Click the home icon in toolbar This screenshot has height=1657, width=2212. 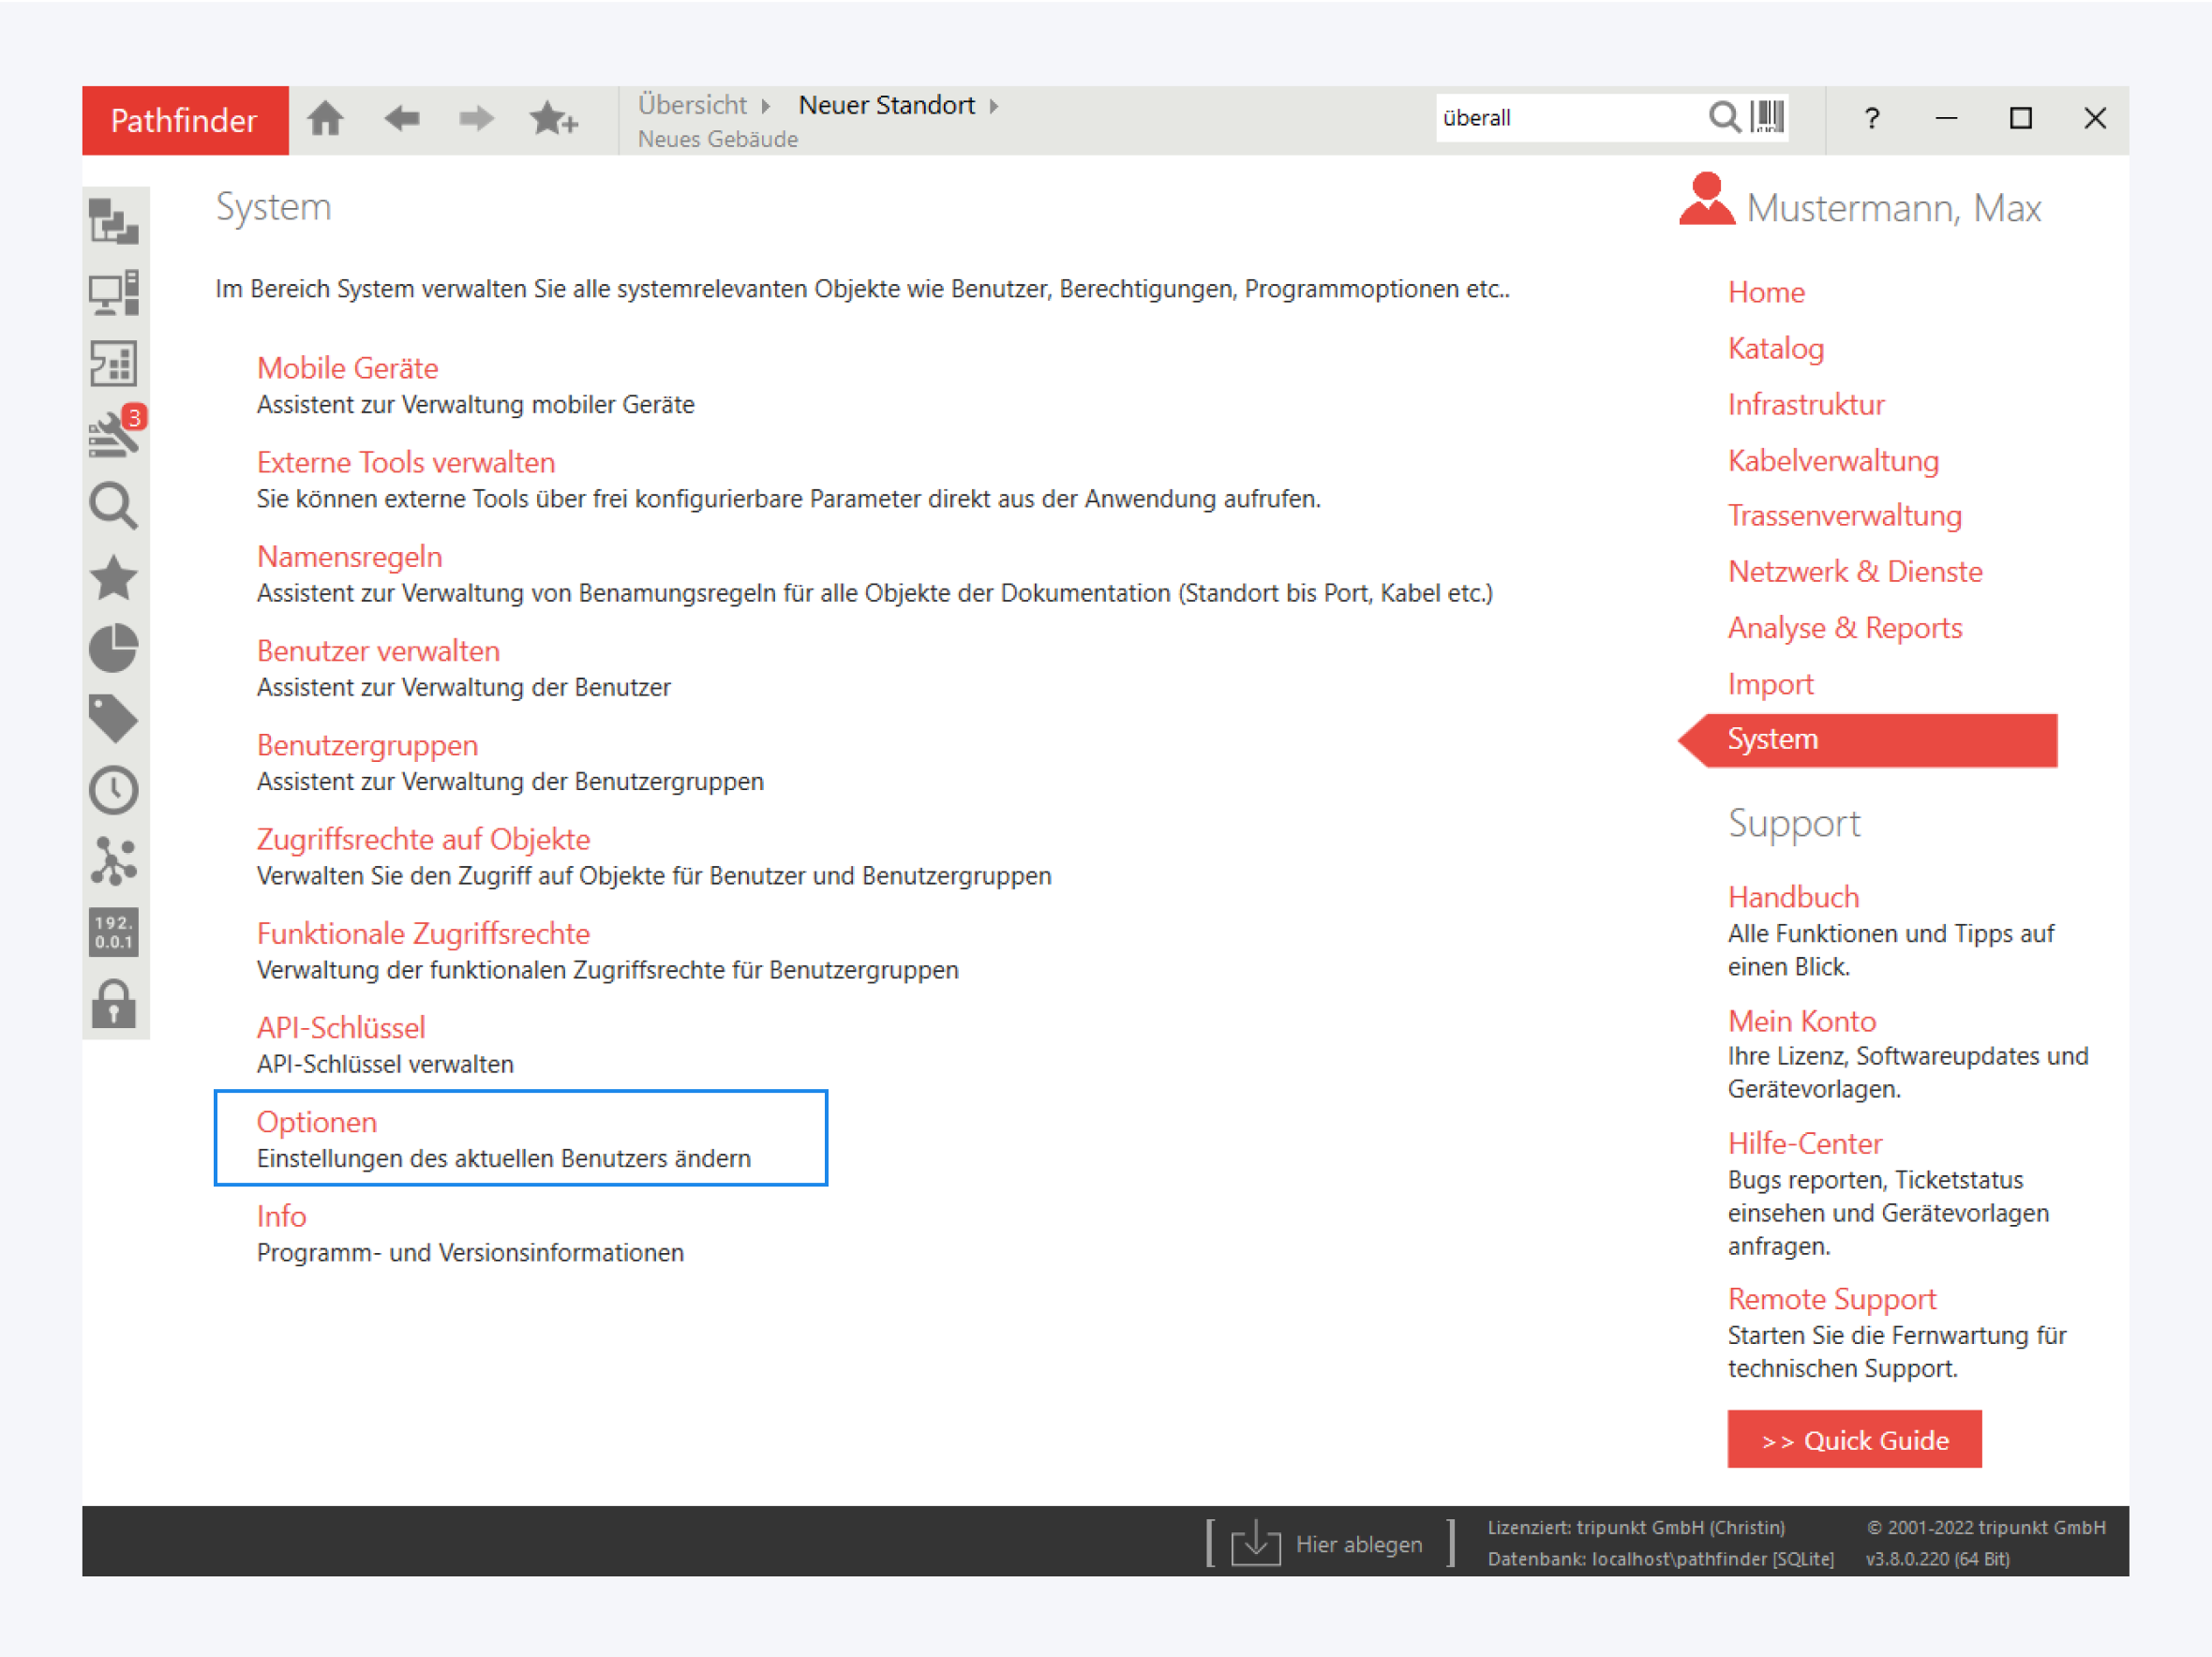click(x=326, y=119)
